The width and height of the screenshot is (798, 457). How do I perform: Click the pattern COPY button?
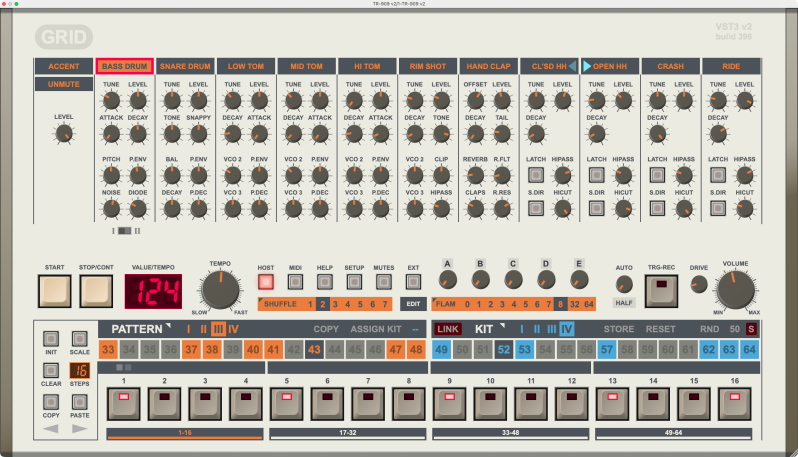point(326,329)
